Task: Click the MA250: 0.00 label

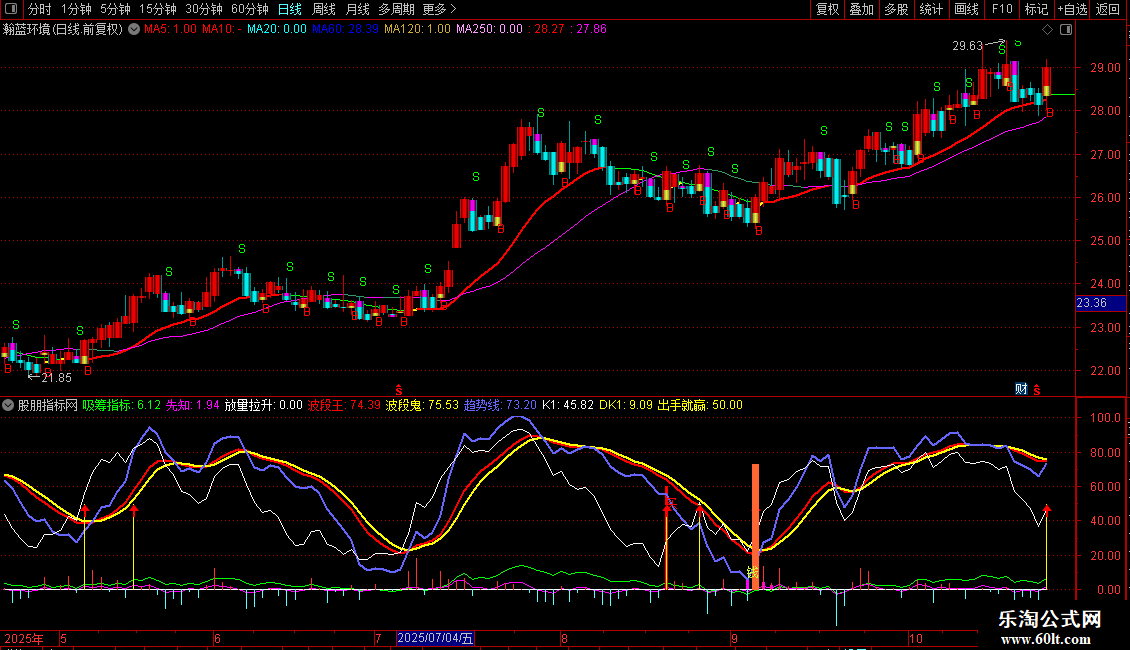Action: (x=489, y=30)
